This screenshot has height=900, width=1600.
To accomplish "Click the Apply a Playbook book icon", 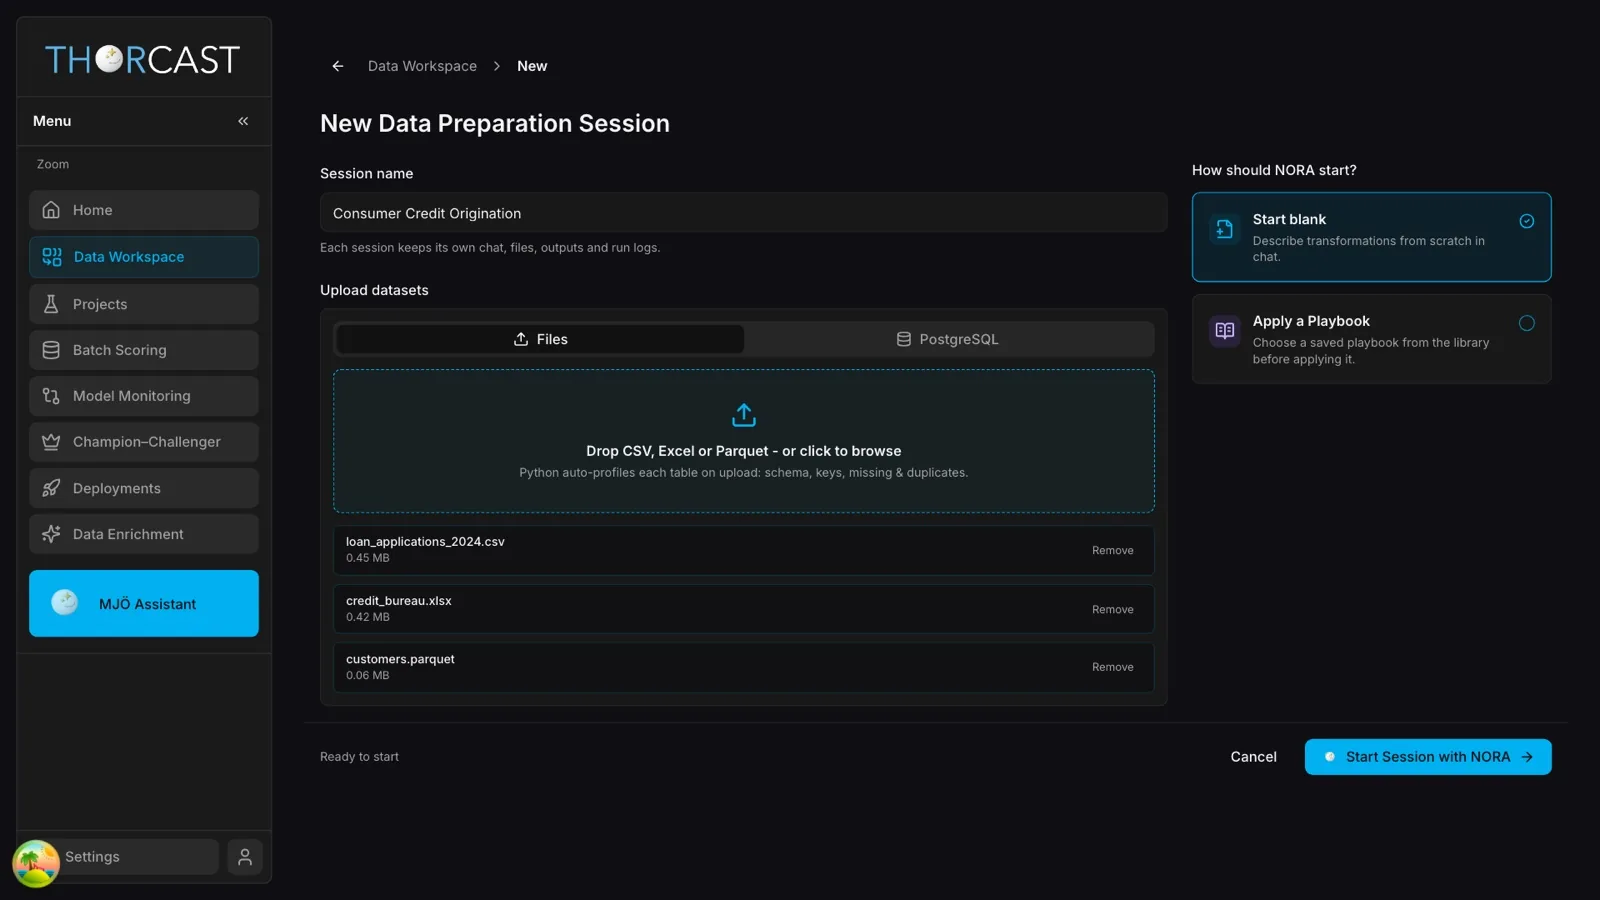I will tap(1224, 331).
